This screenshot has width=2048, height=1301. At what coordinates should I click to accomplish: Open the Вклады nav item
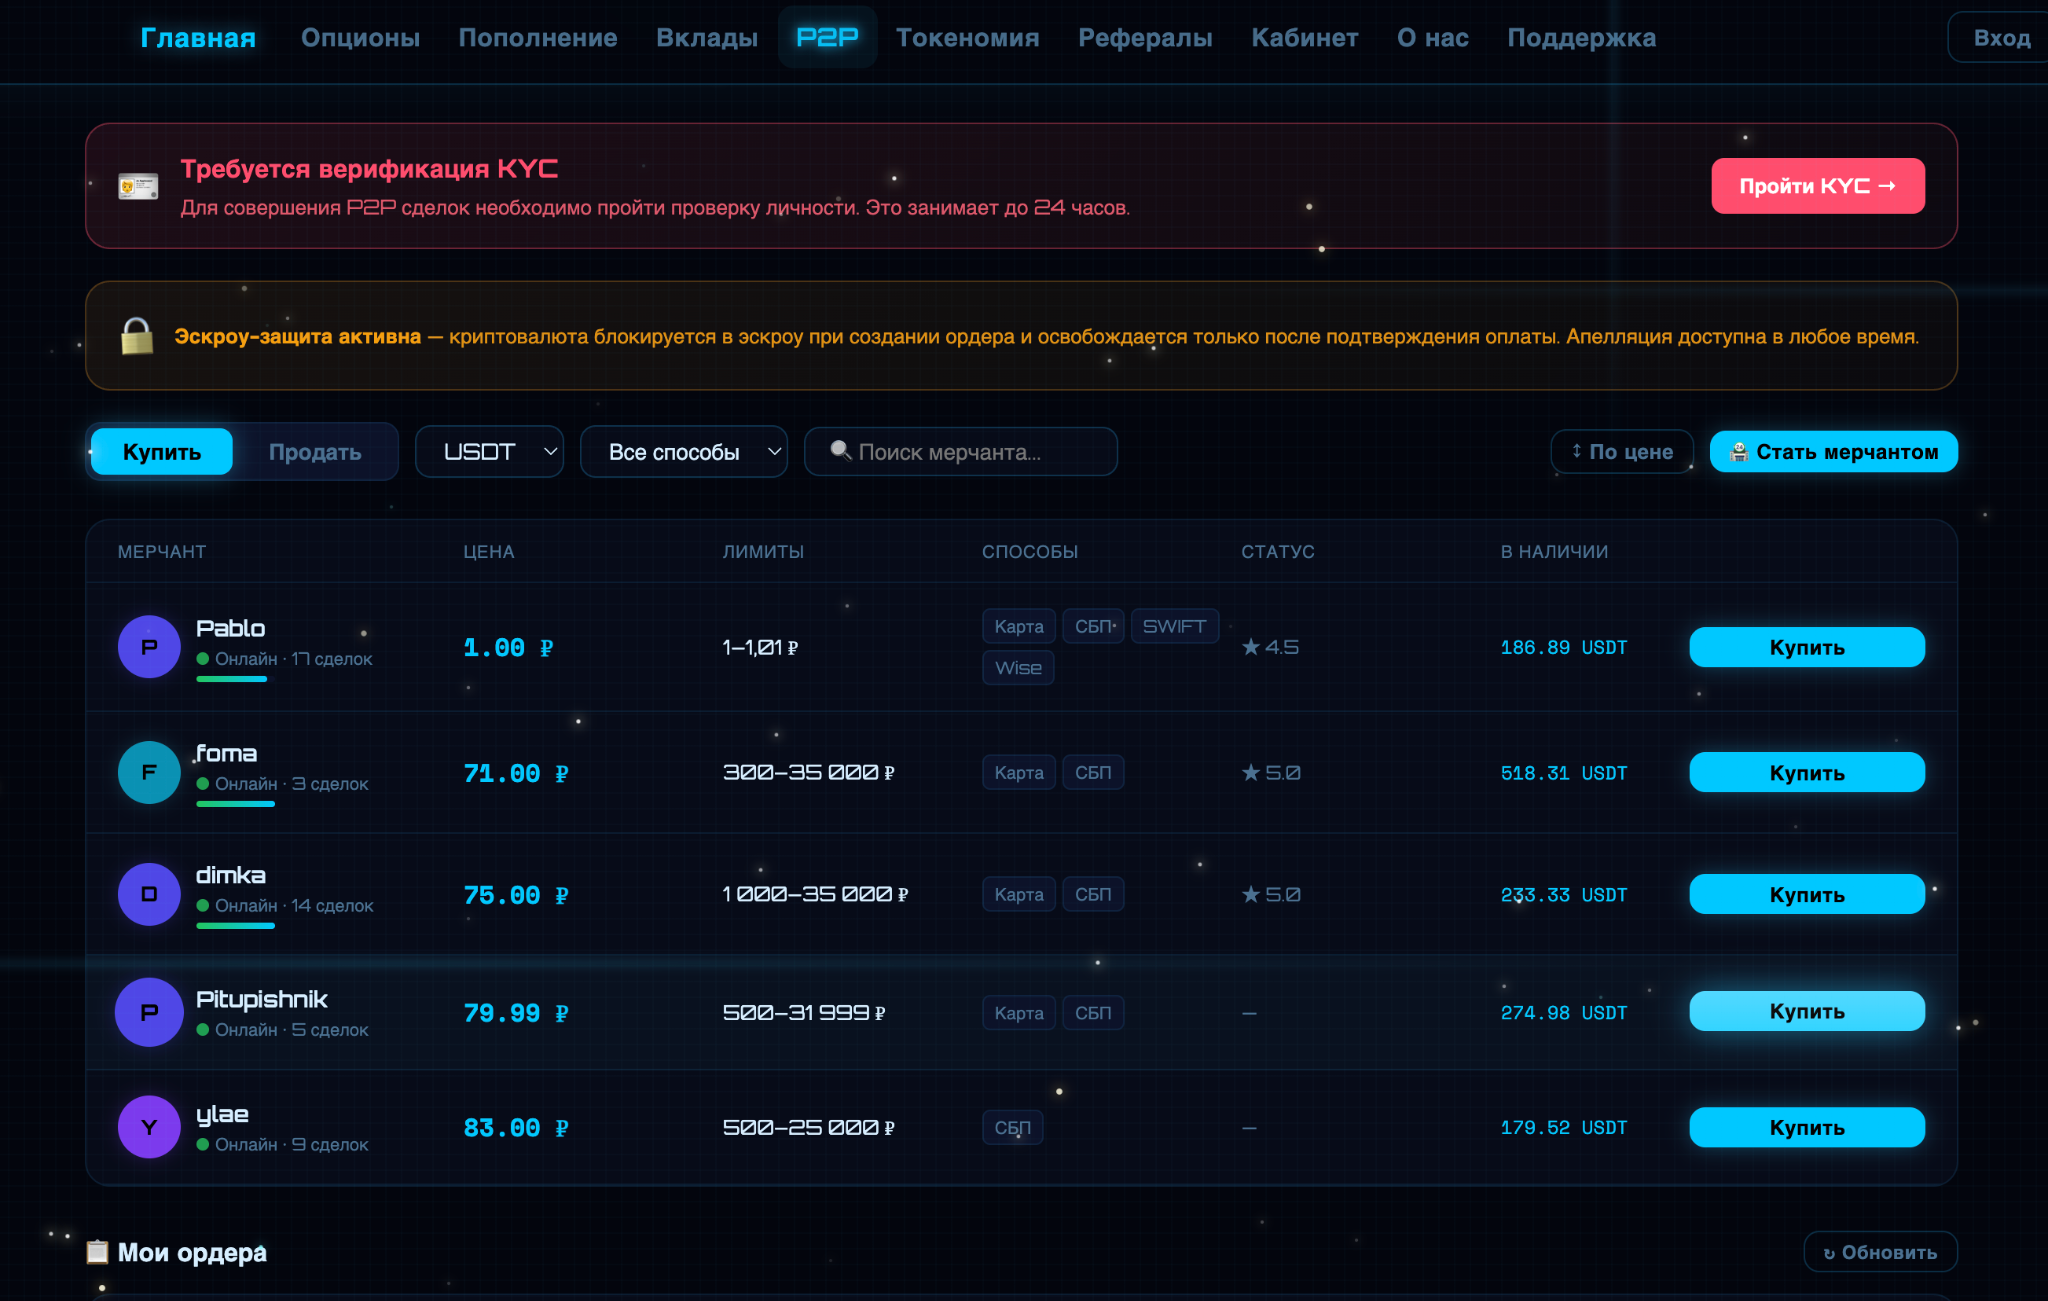pyautogui.click(x=707, y=38)
